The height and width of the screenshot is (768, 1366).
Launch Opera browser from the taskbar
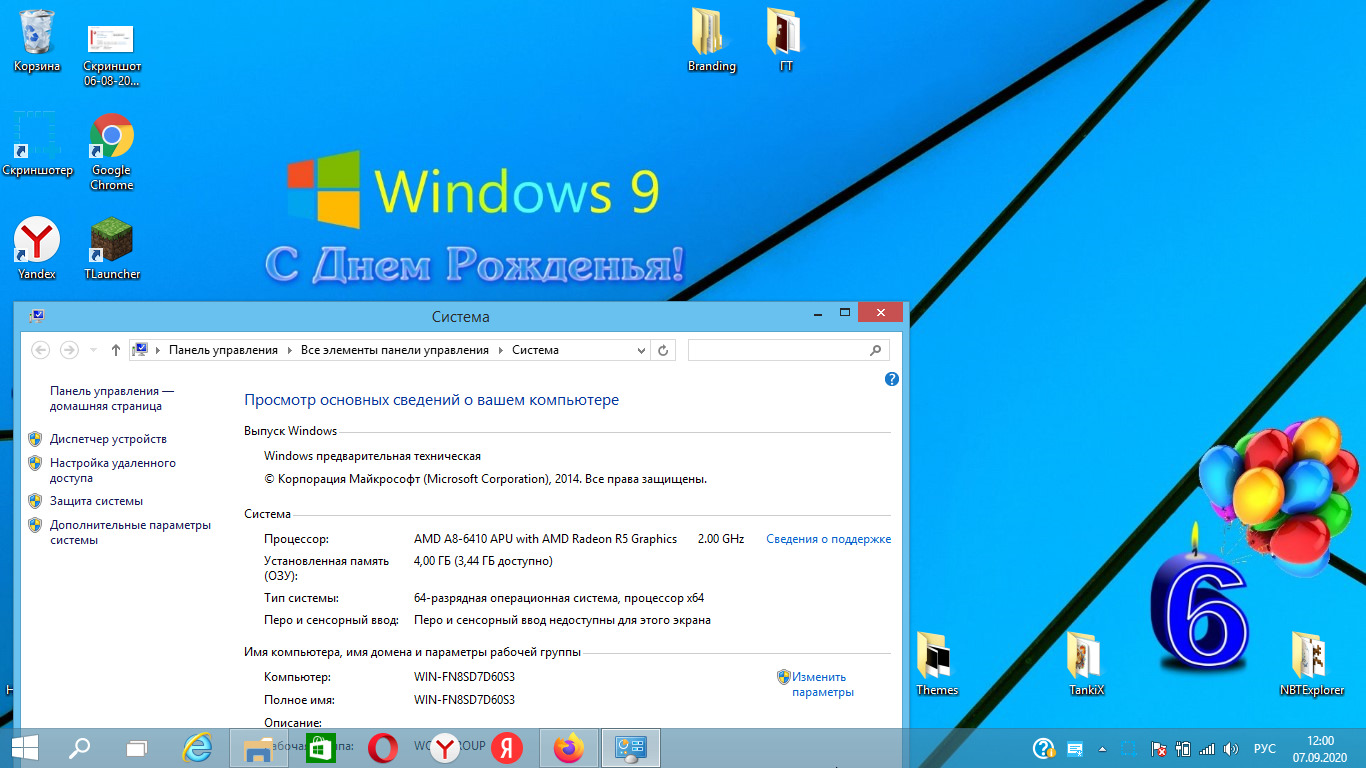click(383, 747)
